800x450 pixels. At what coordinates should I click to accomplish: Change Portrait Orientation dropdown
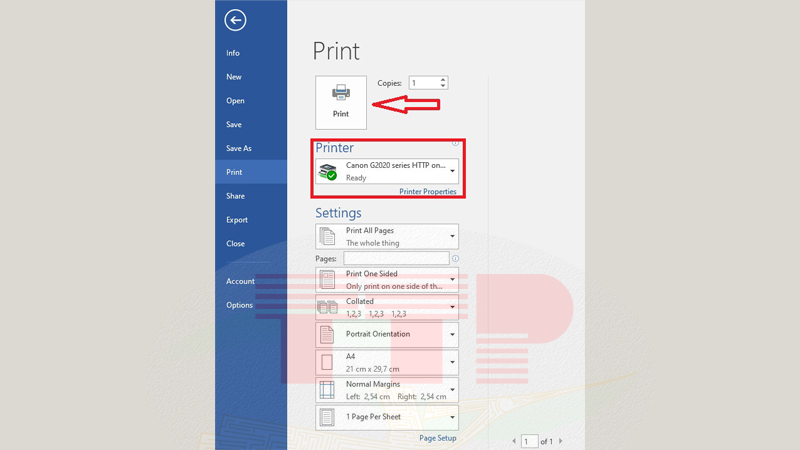coord(387,334)
